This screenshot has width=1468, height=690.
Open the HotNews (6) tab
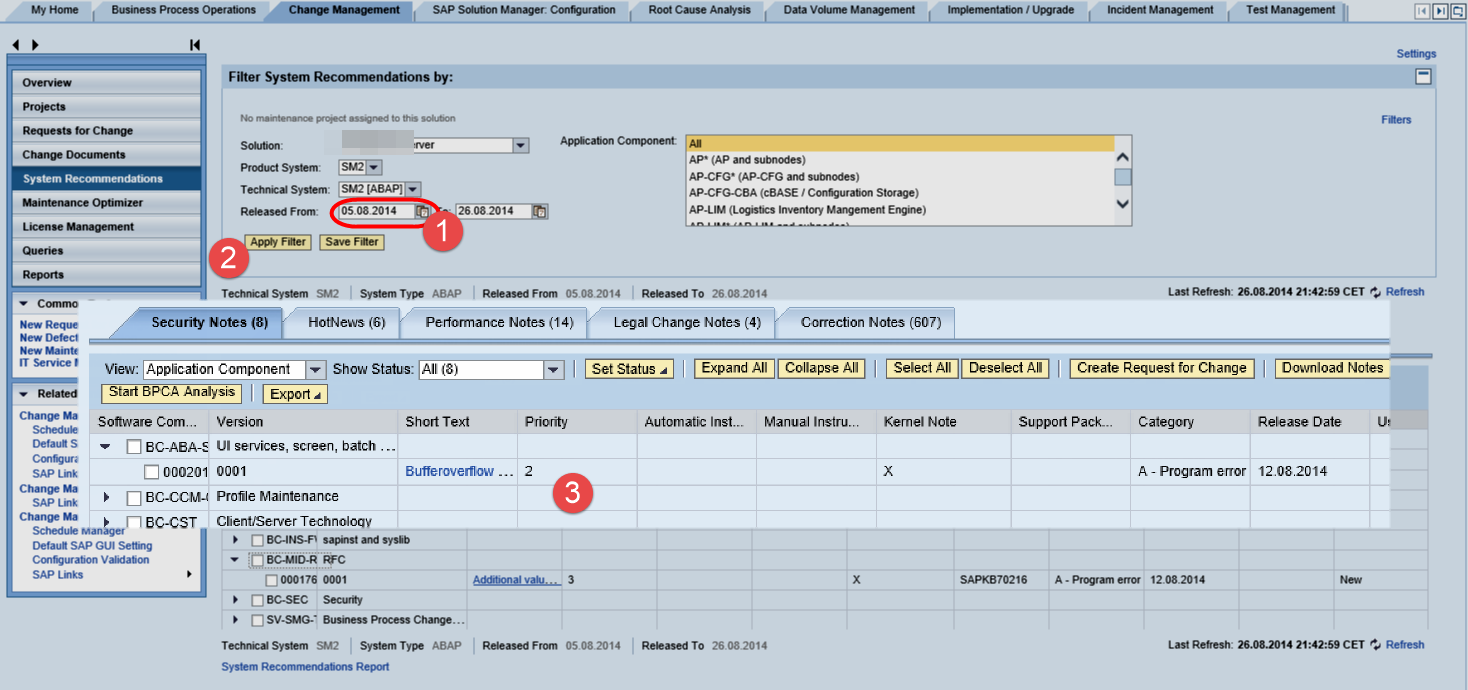click(x=346, y=322)
